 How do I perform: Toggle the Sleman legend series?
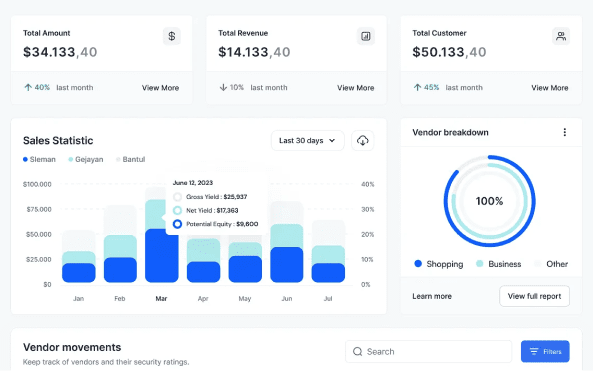39,159
